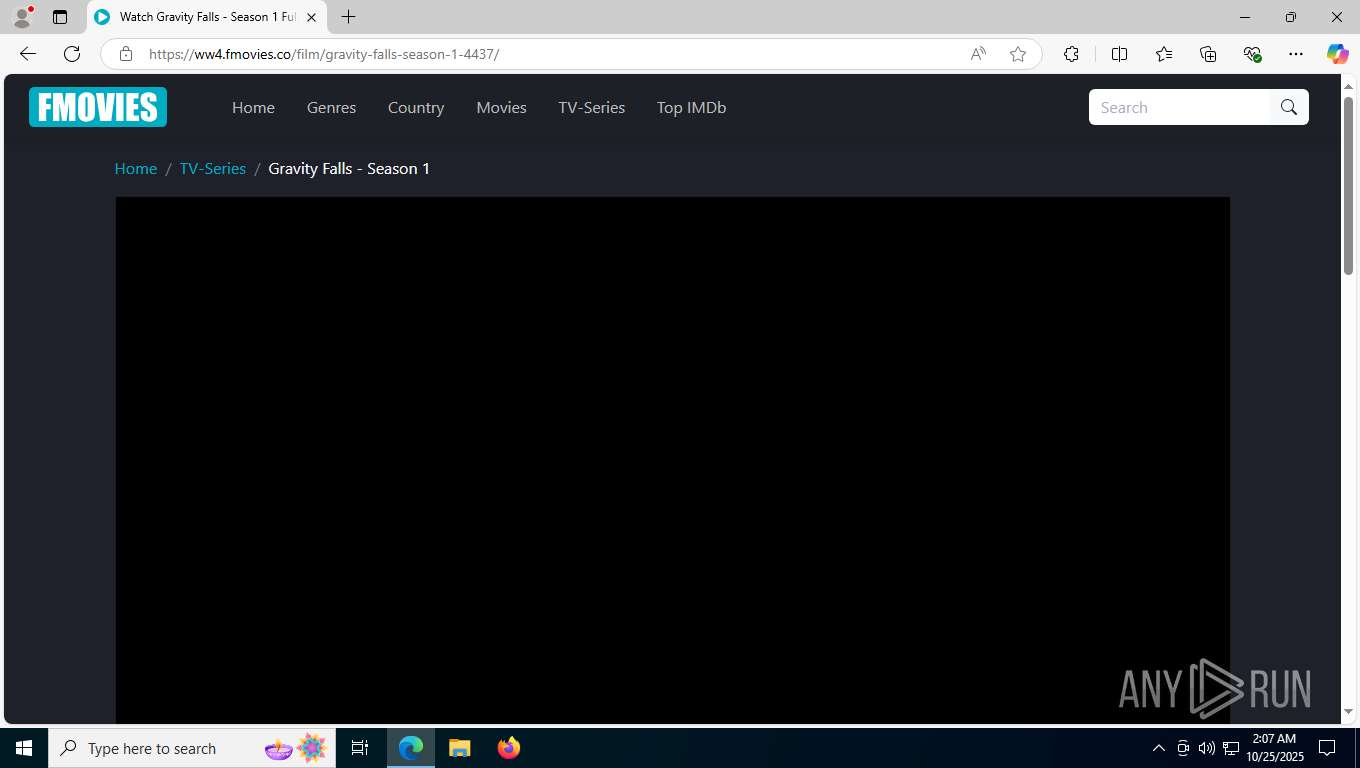Image resolution: width=1360 pixels, height=768 pixels.
Task: Go to the Movies section
Action: click(501, 107)
